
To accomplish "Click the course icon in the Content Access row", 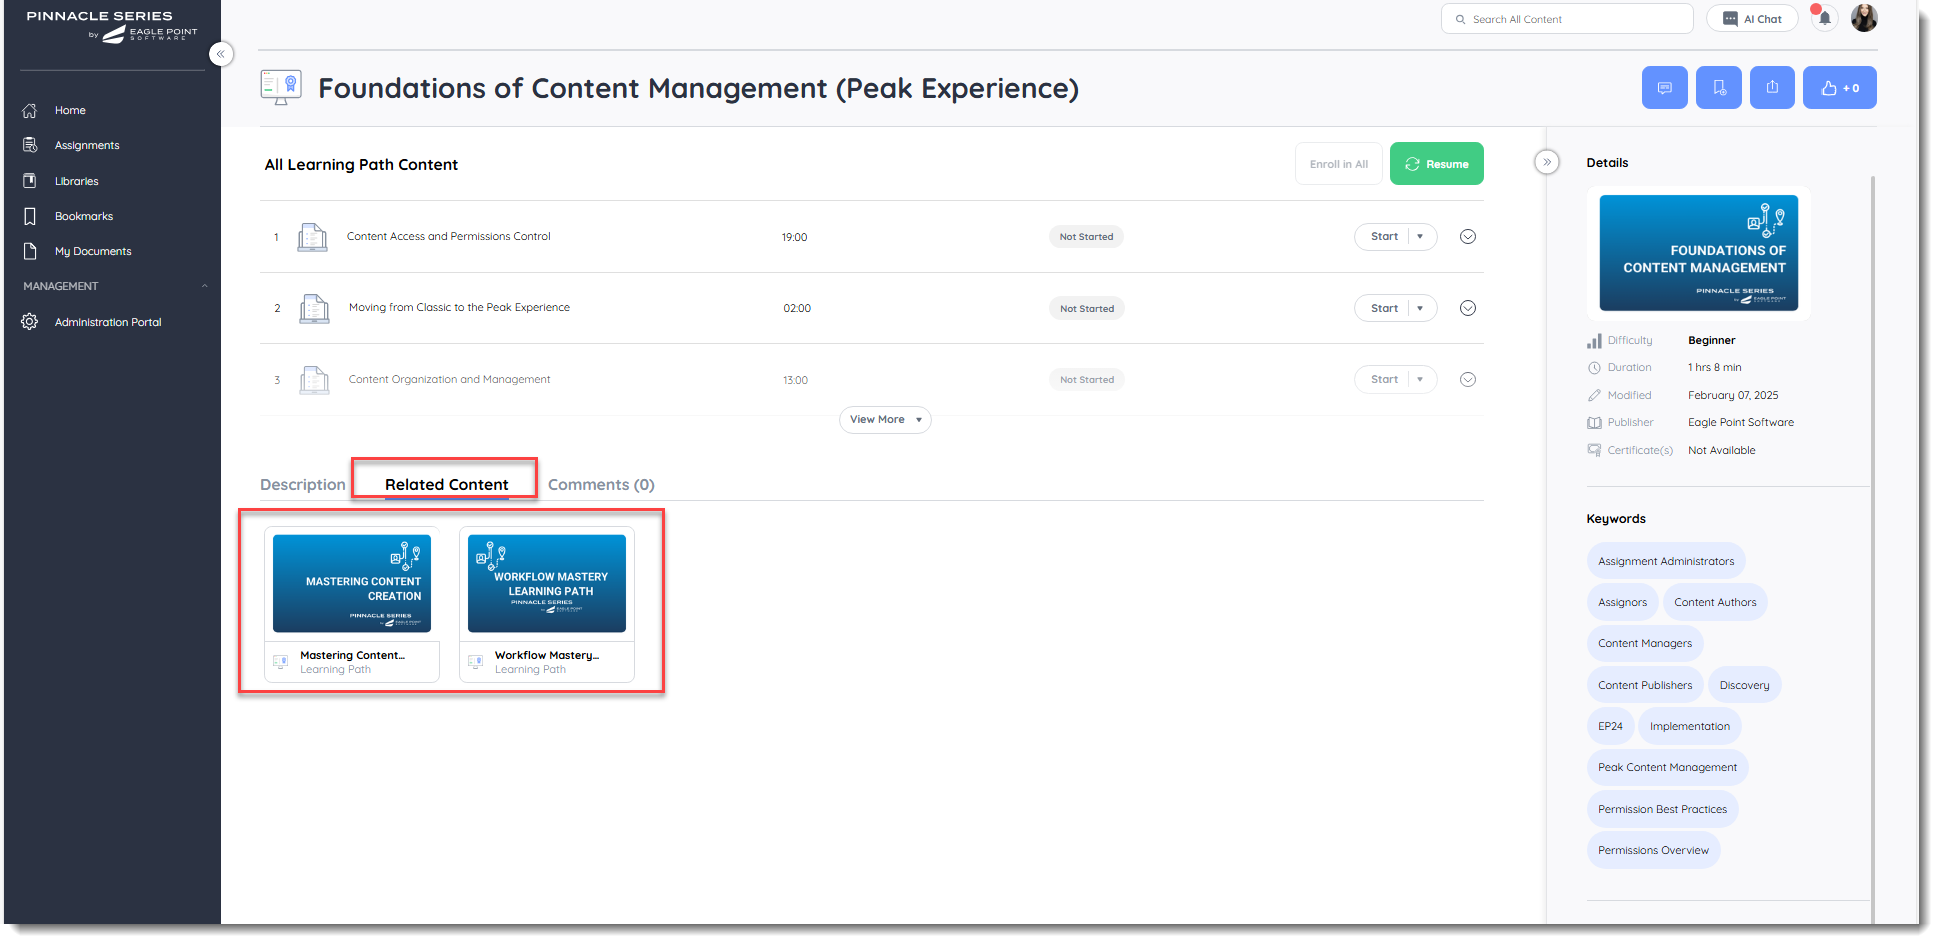I will coord(313,237).
